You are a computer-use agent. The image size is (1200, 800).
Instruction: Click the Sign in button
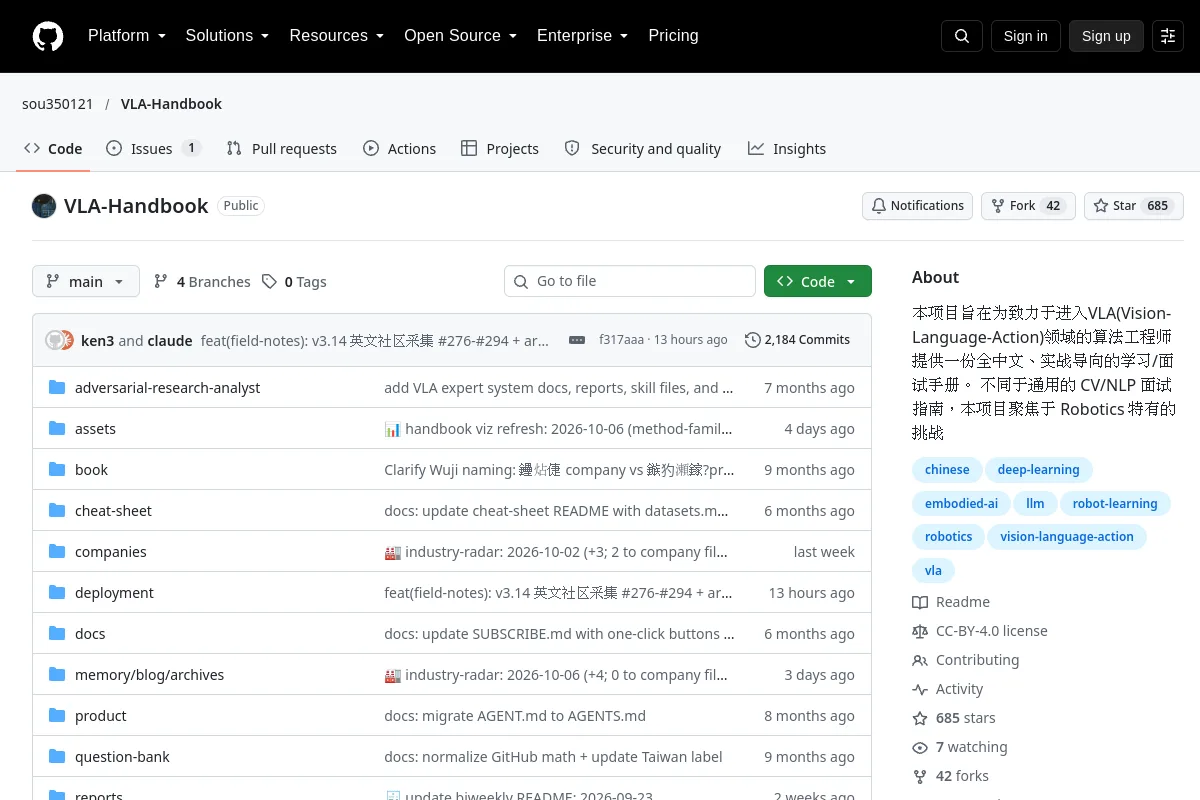(x=1025, y=36)
